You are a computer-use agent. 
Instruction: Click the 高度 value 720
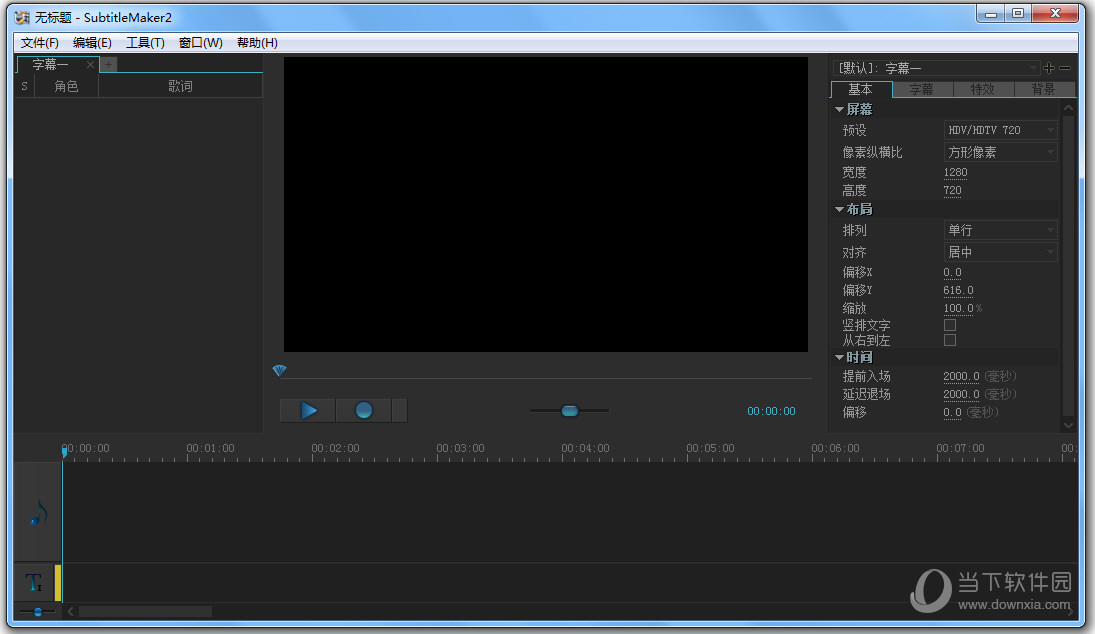point(953,190)
